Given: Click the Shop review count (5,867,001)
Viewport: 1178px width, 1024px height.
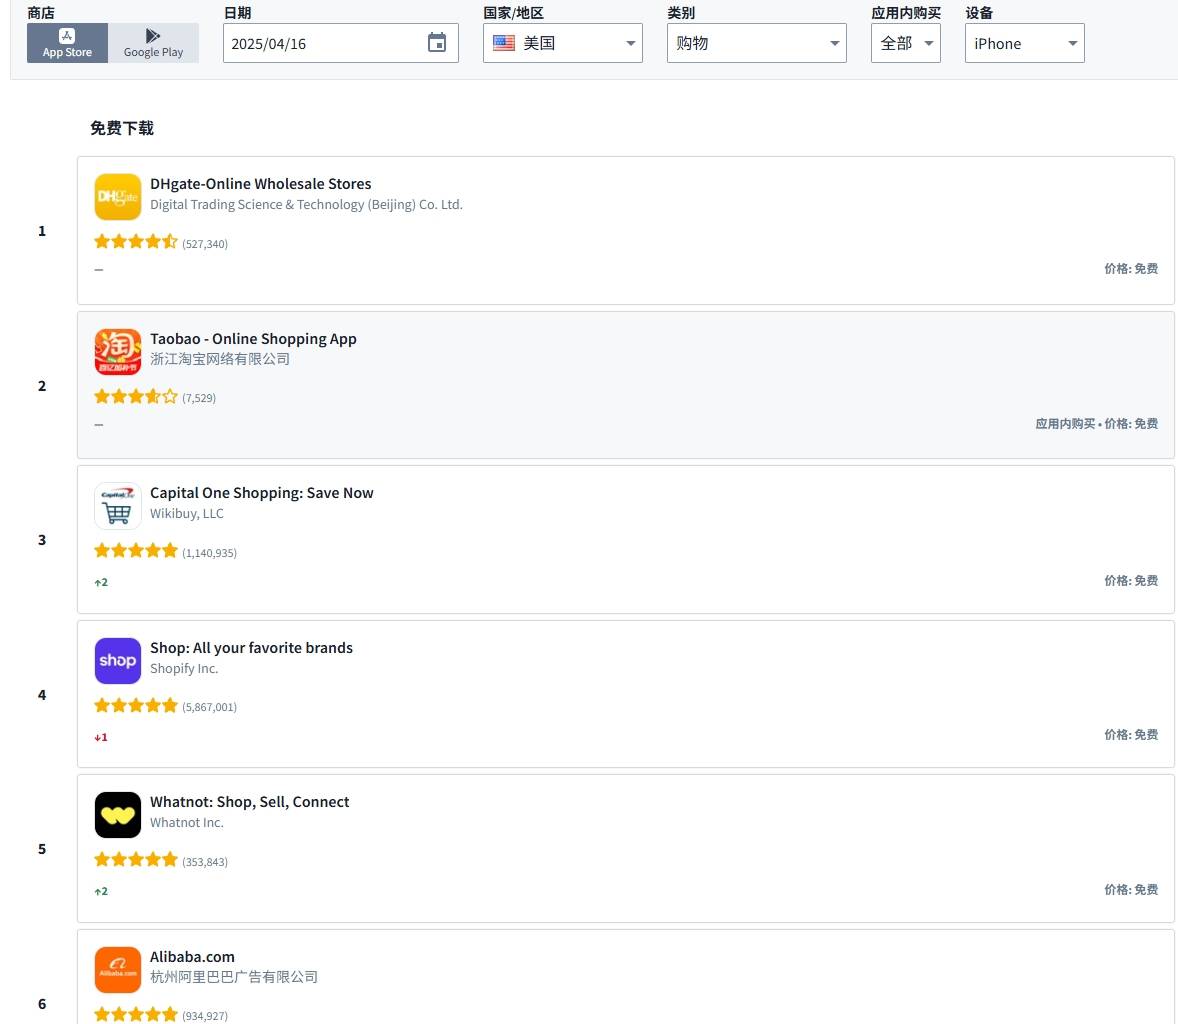Looking at the screenshot, I should [210, 707].
